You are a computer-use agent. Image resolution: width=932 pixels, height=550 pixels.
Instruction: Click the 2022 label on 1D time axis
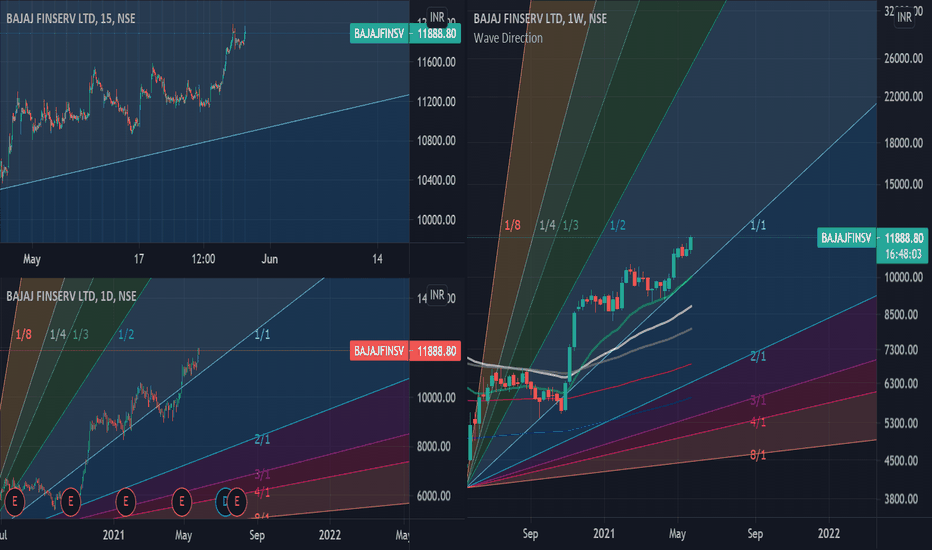(x=330, y=535)
